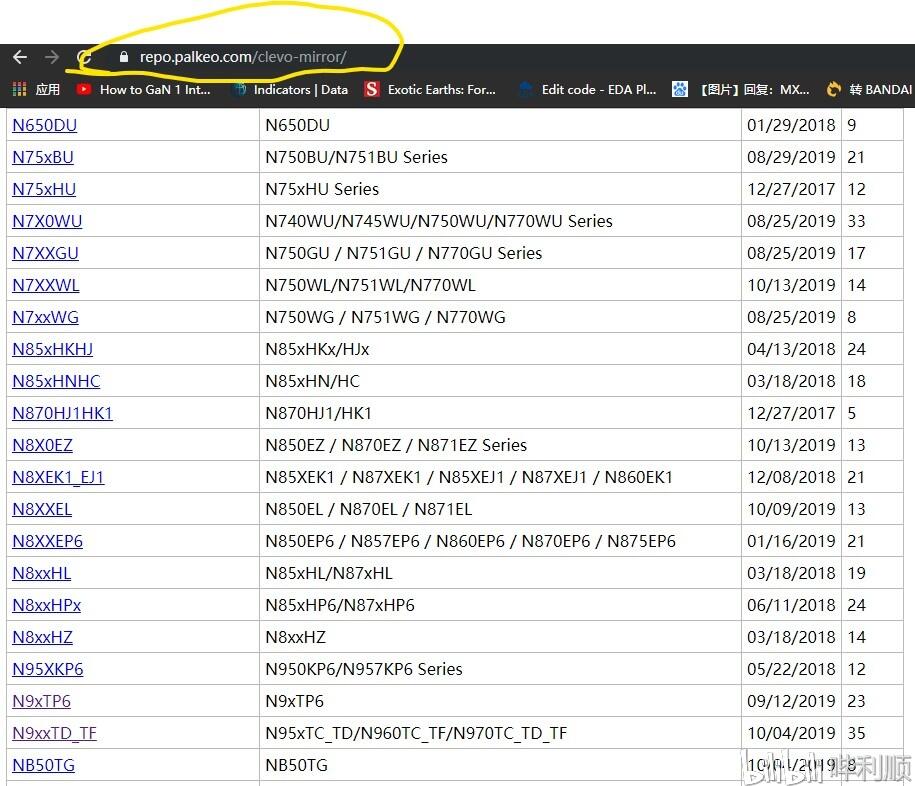
Task: Open the N8XEK1_EJ1 link
Action: point(58,478)
